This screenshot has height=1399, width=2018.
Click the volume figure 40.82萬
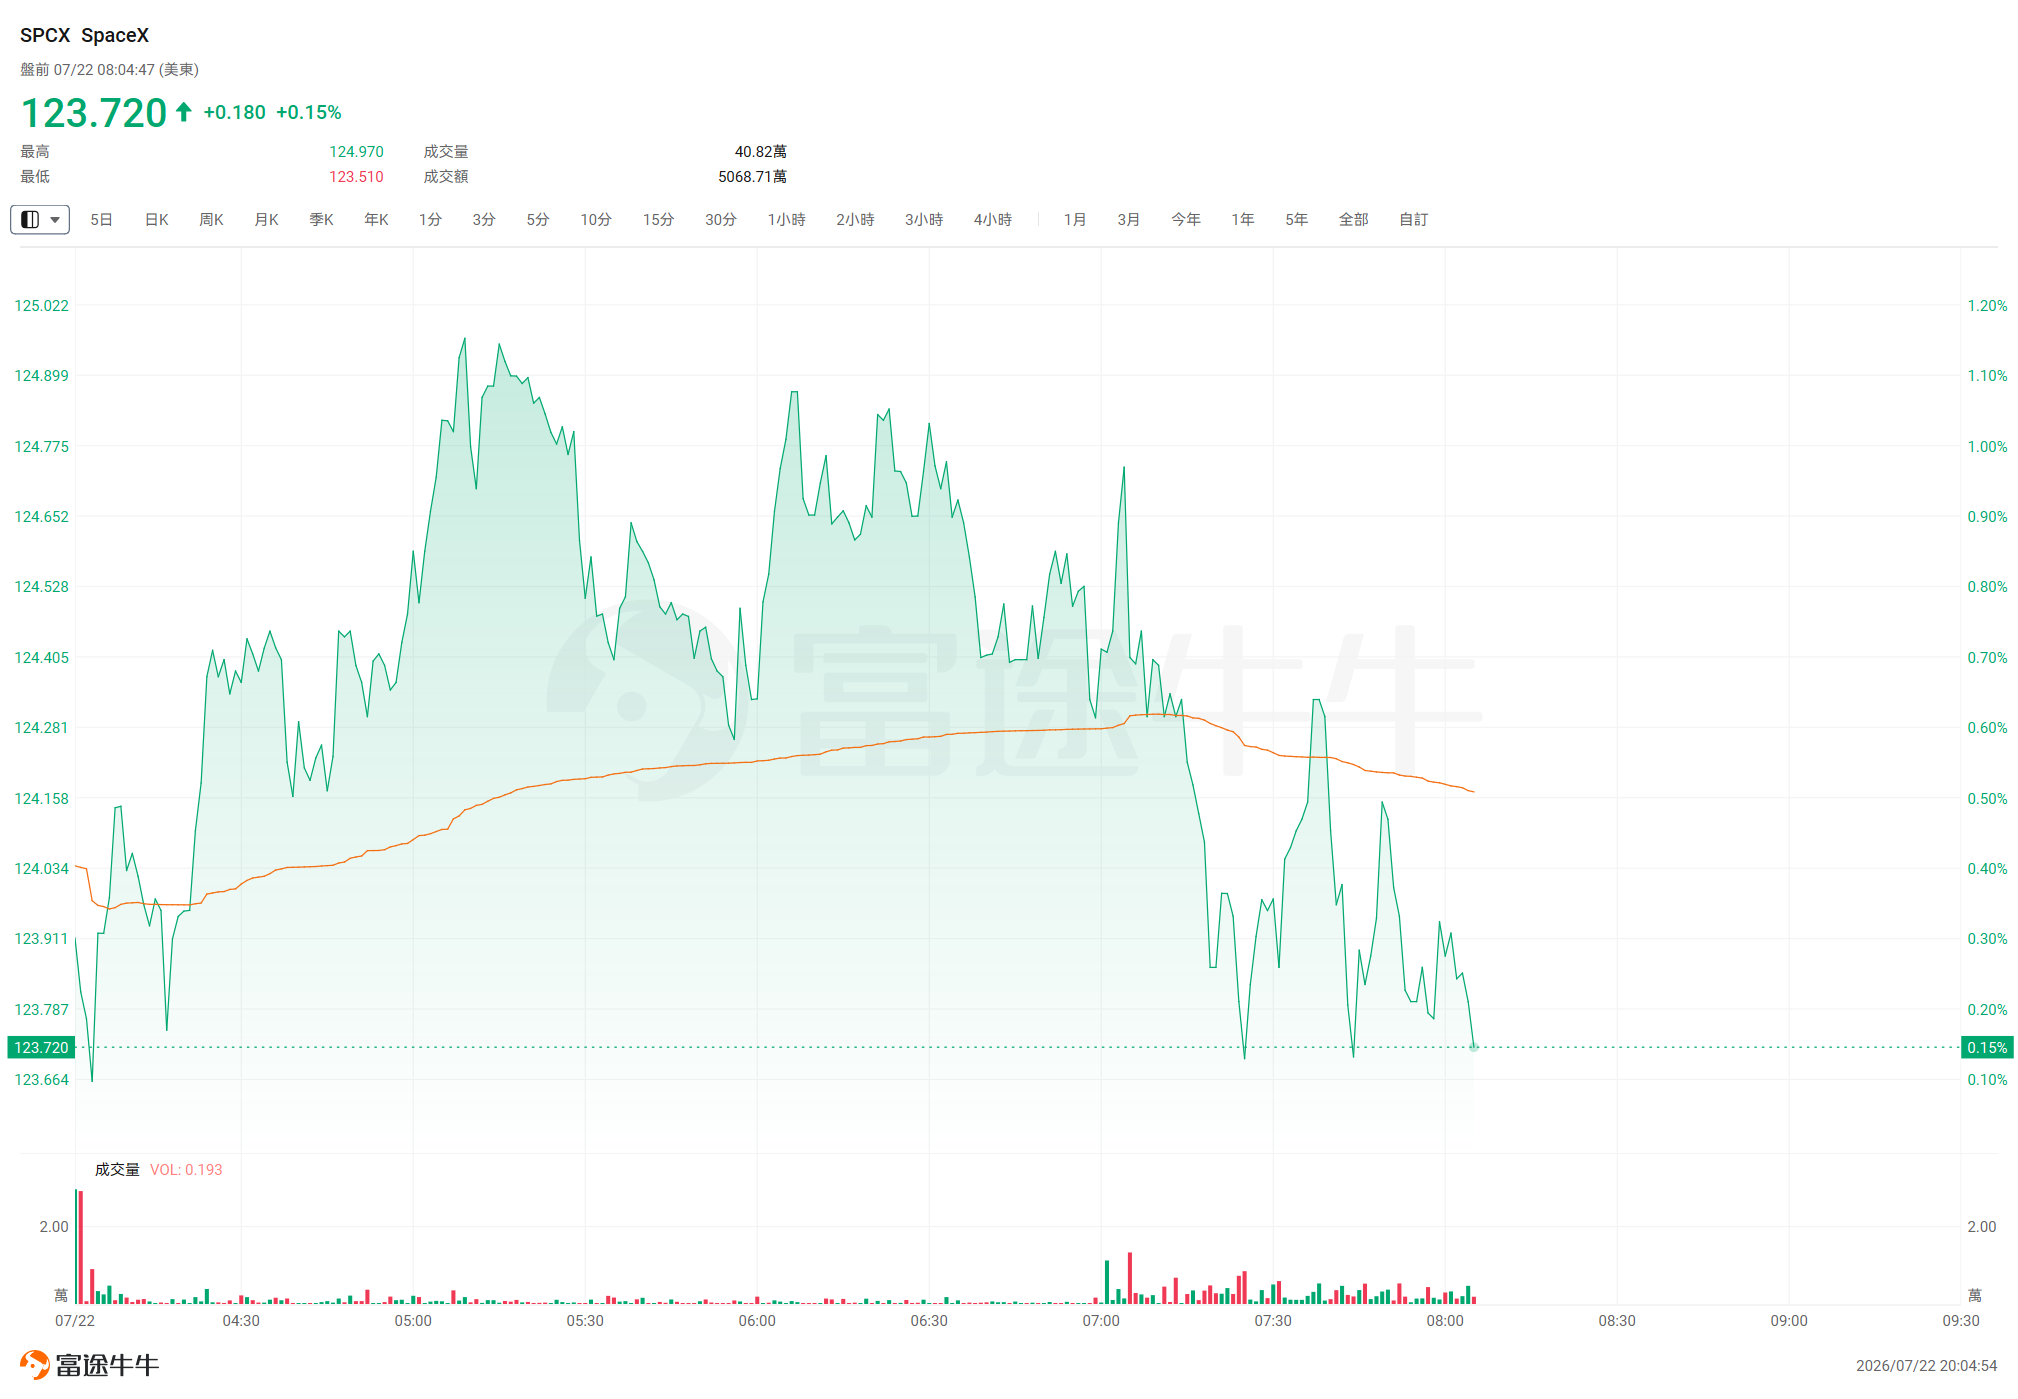pyautogui.click(x=761, y=152)
